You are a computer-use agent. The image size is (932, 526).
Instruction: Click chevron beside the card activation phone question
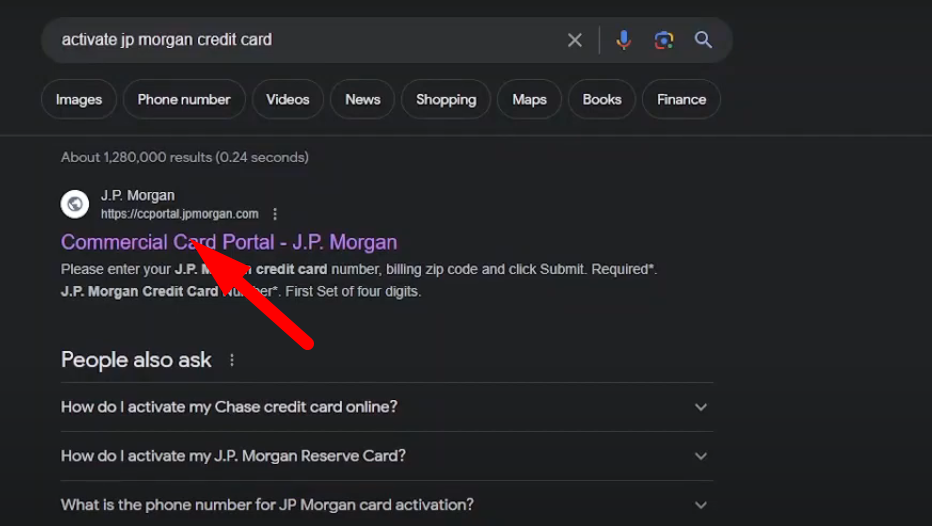tap(701, 505)
